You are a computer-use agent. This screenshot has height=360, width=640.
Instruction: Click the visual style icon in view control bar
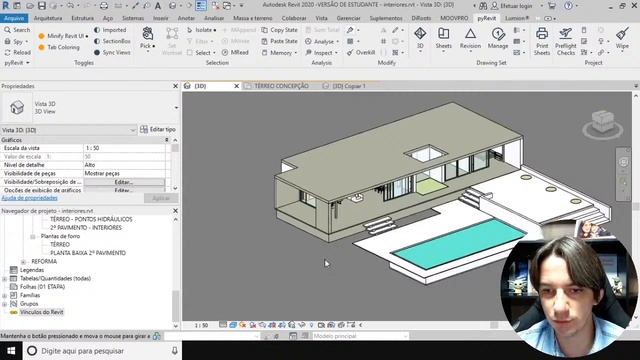[233, 325]
